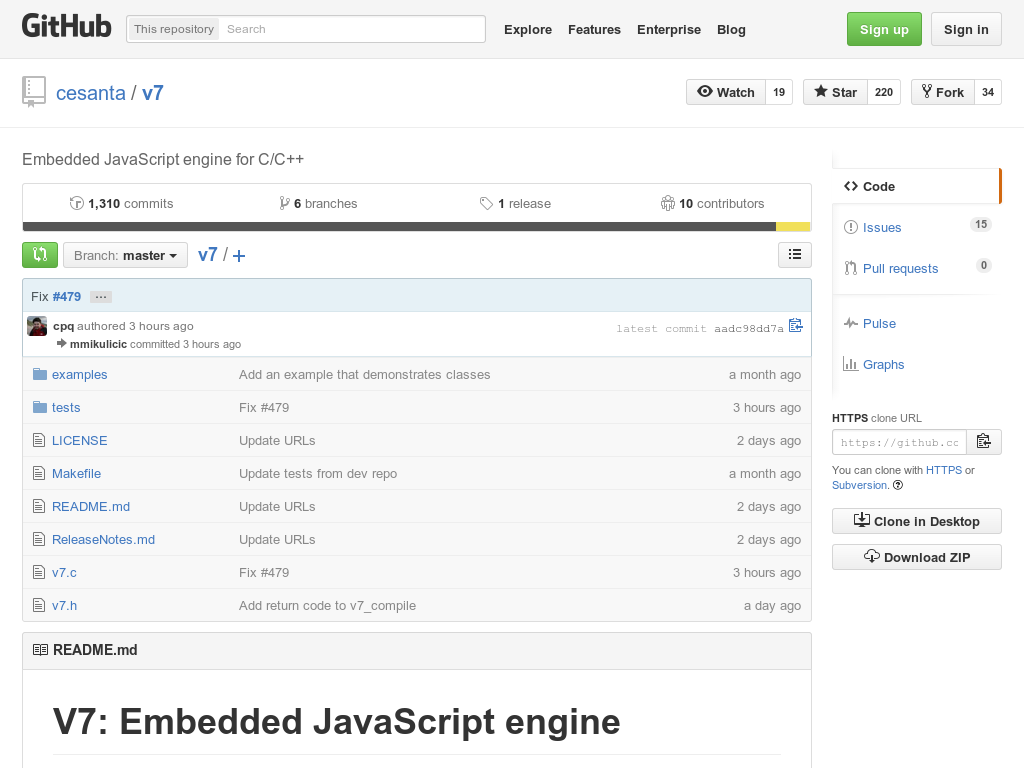Click the release tag icon
The height and width of the screenshot is (768, 1024).
pyautogui.click(x=486, y=204)
